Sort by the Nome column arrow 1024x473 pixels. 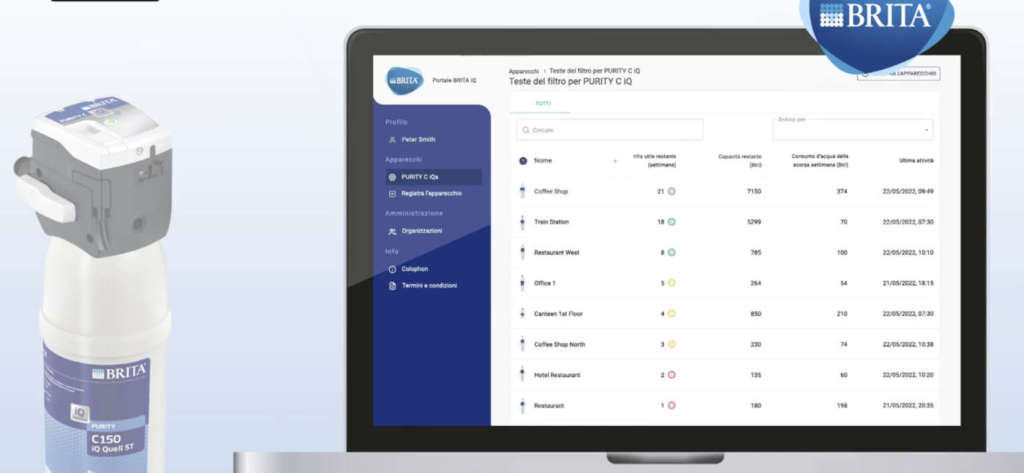coord(615,161)
